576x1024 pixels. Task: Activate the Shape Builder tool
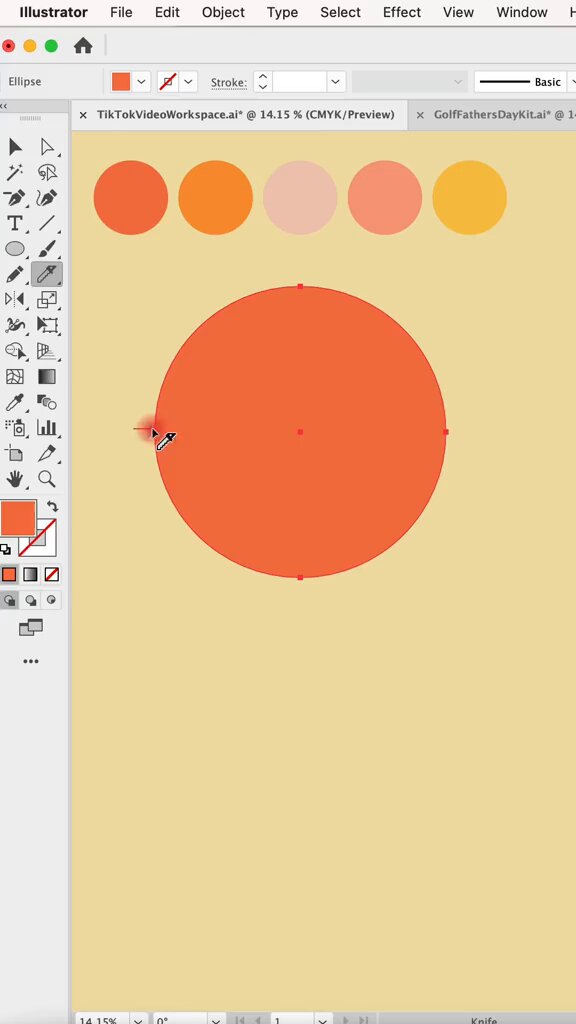[15, 351]
